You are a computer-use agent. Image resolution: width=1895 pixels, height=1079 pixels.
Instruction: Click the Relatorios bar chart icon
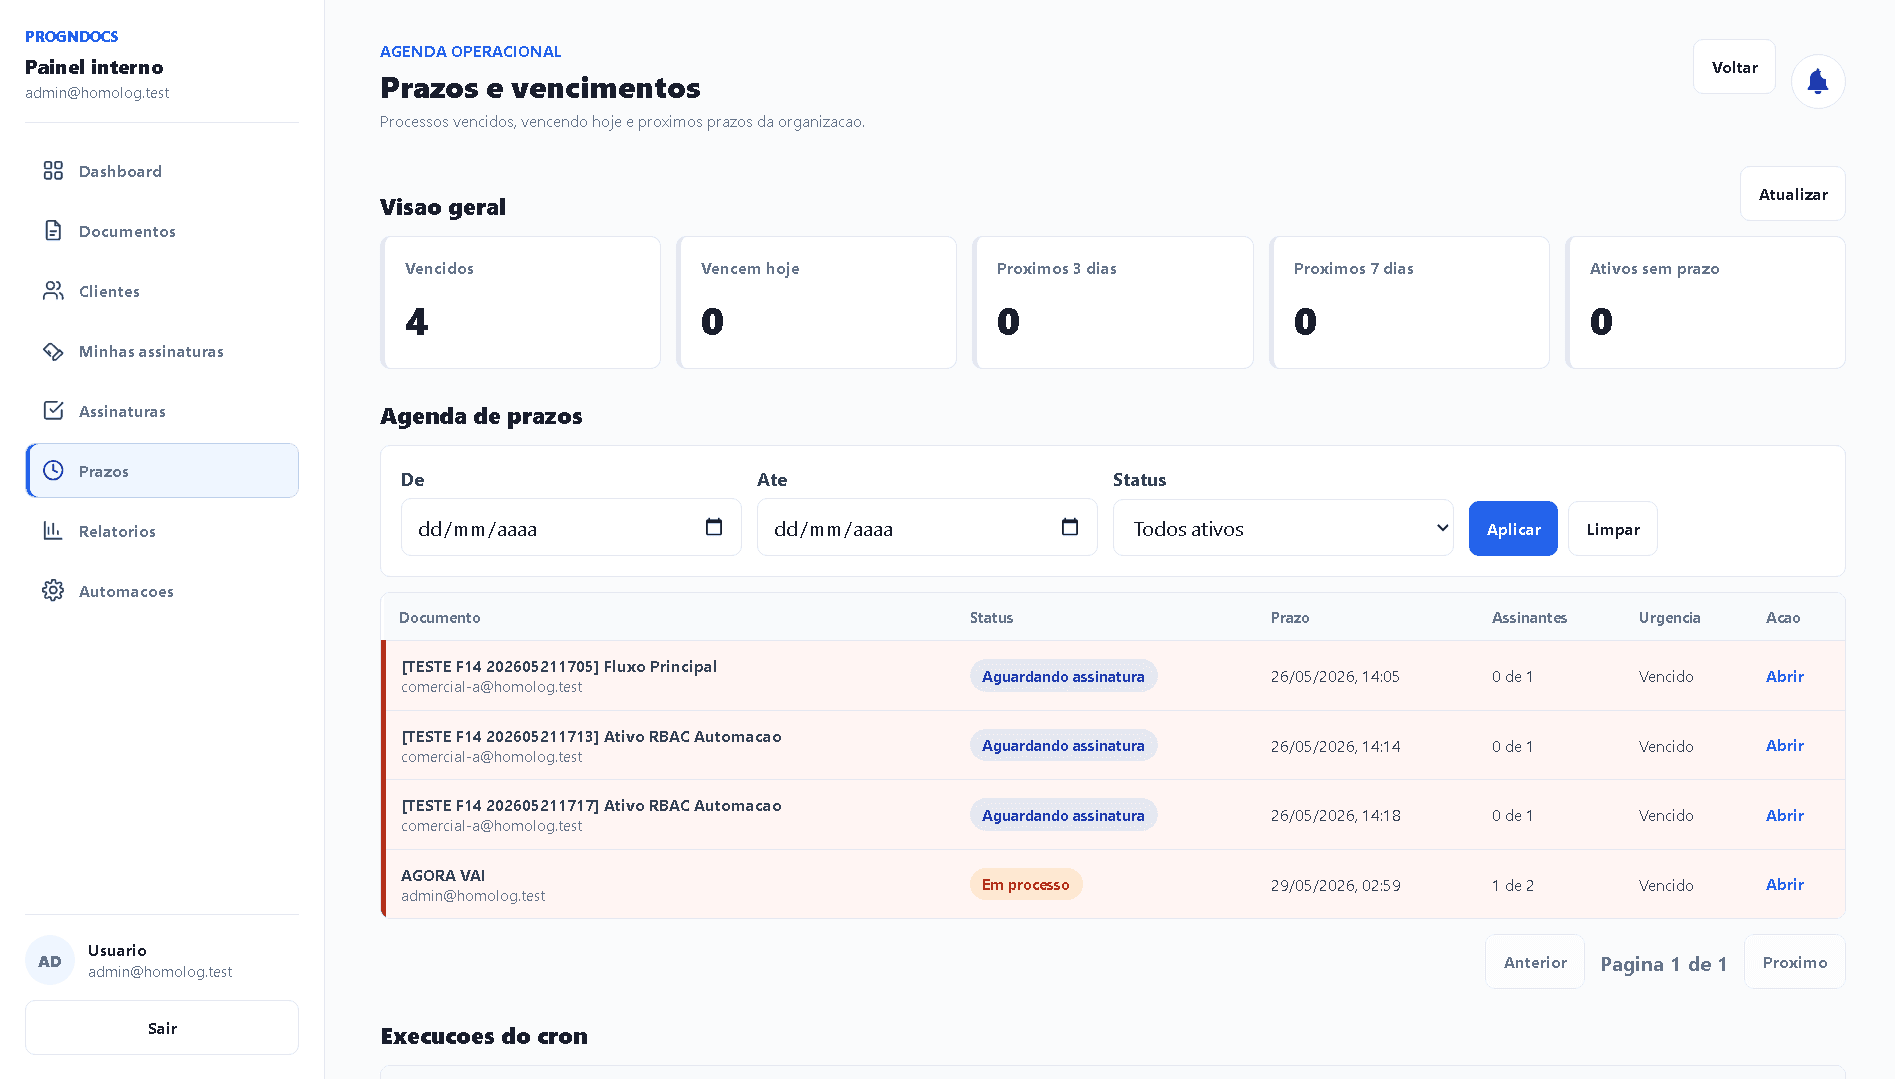pos(53,531)
